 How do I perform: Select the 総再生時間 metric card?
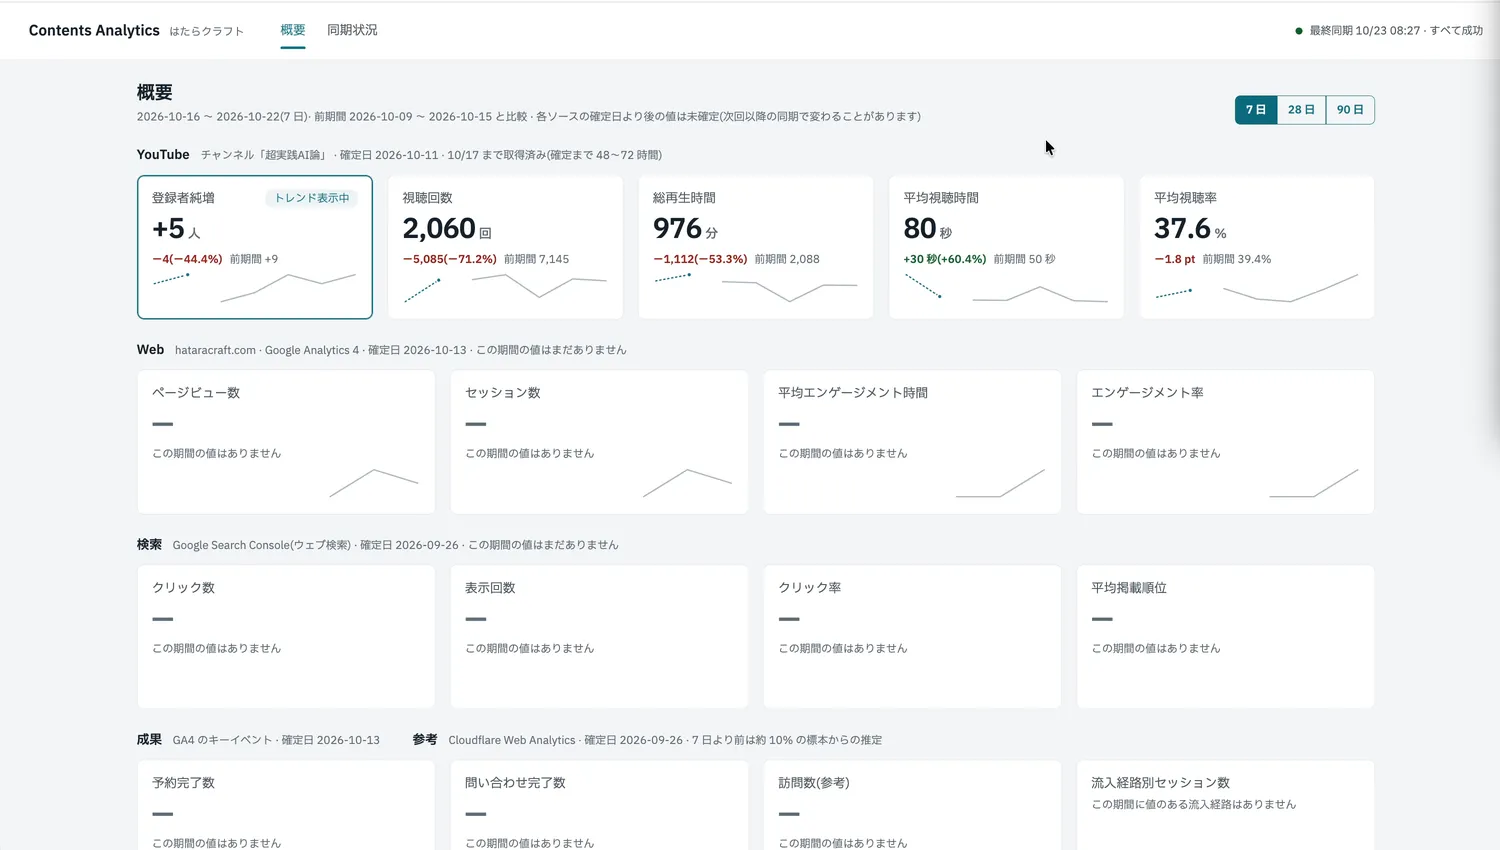coord(756,247)
